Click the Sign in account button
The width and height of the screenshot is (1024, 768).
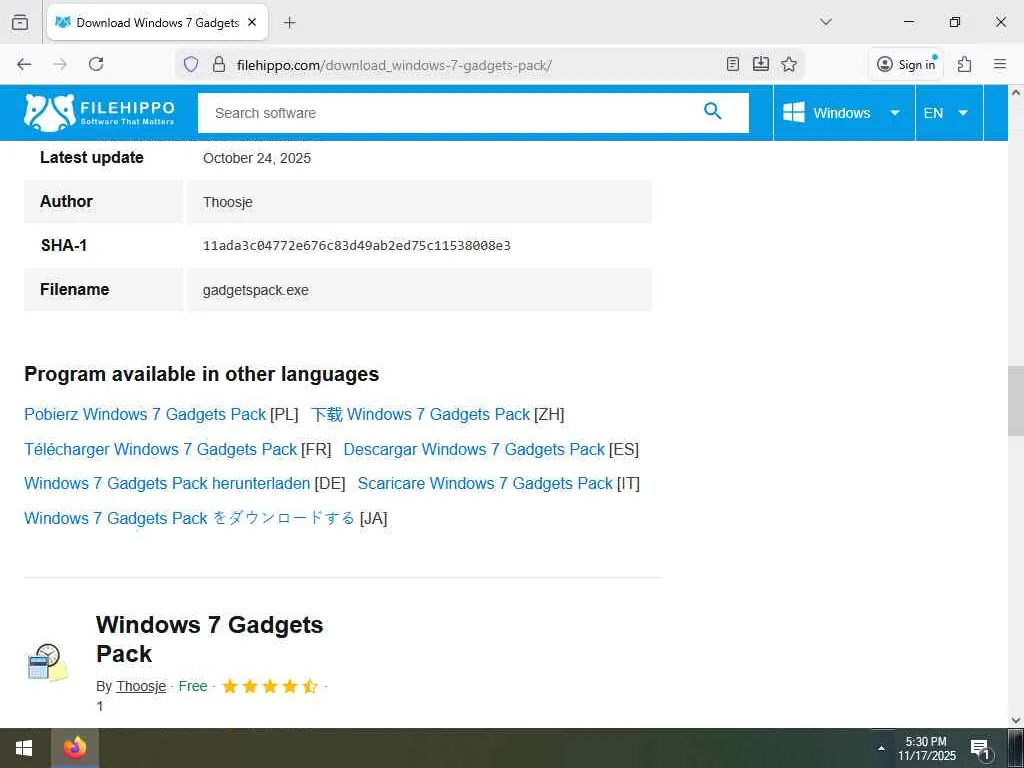(x=906, y=64)
